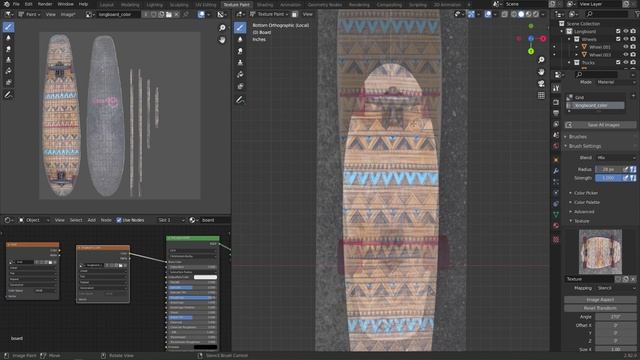Open the Help menu
The image size is (640, 360).
click(83, 4)
